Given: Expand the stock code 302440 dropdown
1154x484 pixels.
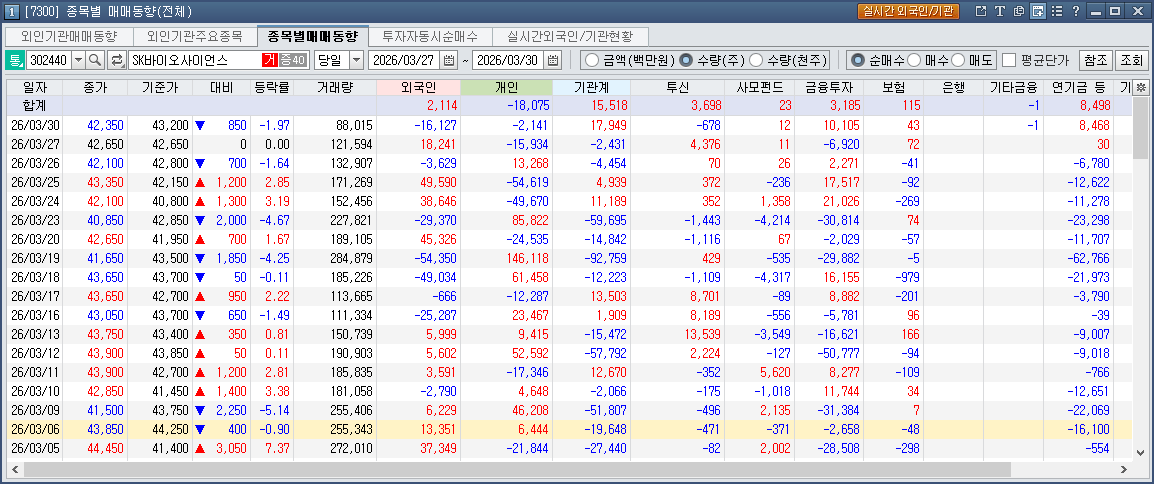Looking at the screenshot, I should pos(76,60).
